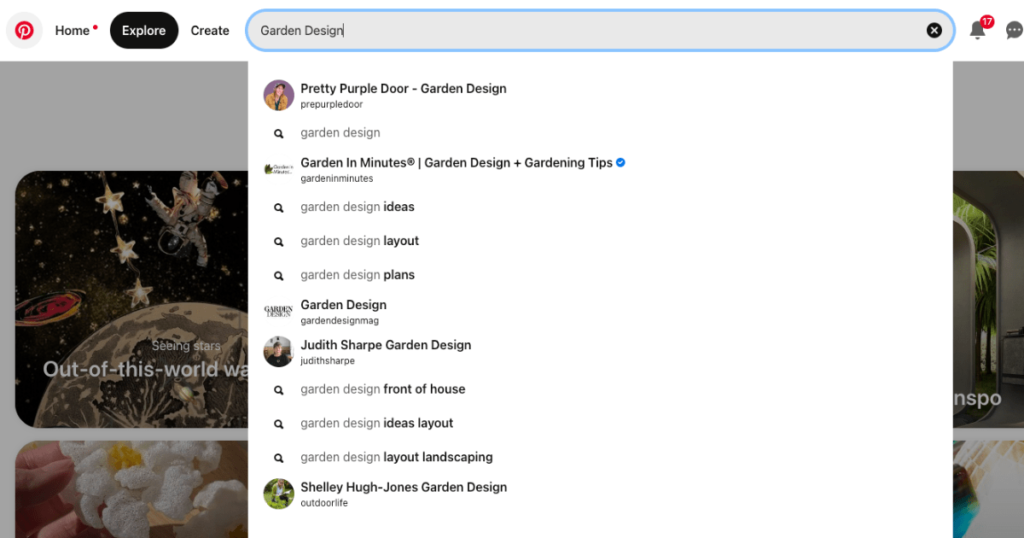Click the Garden In Minutes logo avatar
The width and height of the screenshot is (1024, 538).
coord(279,170)
